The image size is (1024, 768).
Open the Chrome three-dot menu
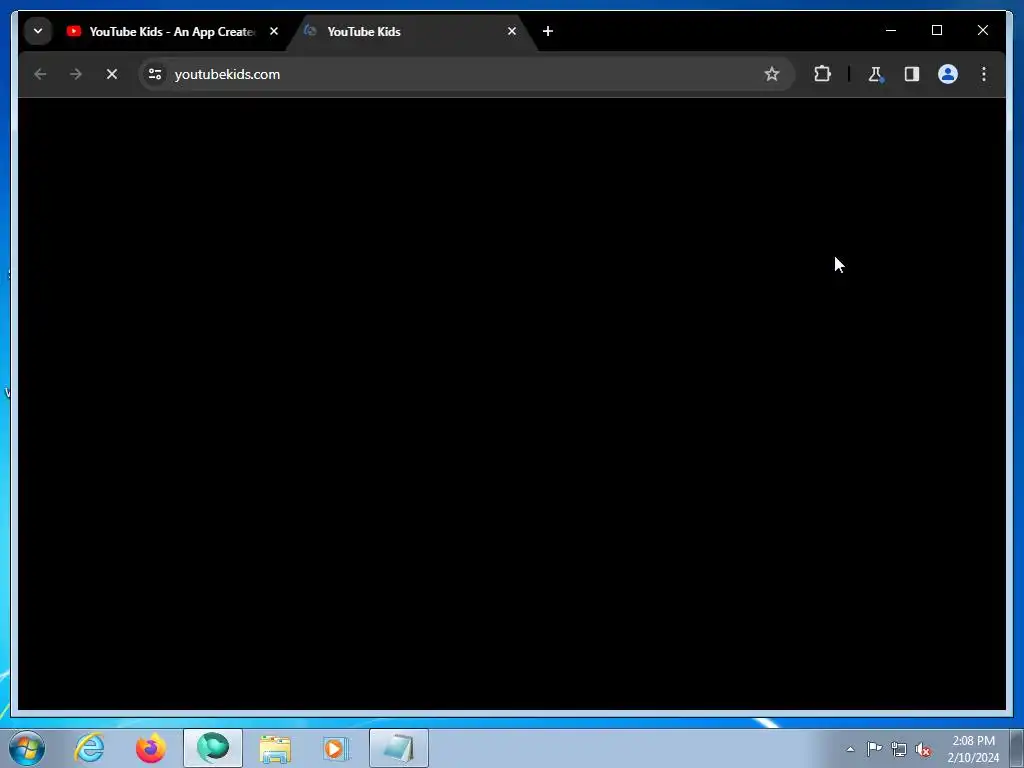click(984, 74)
